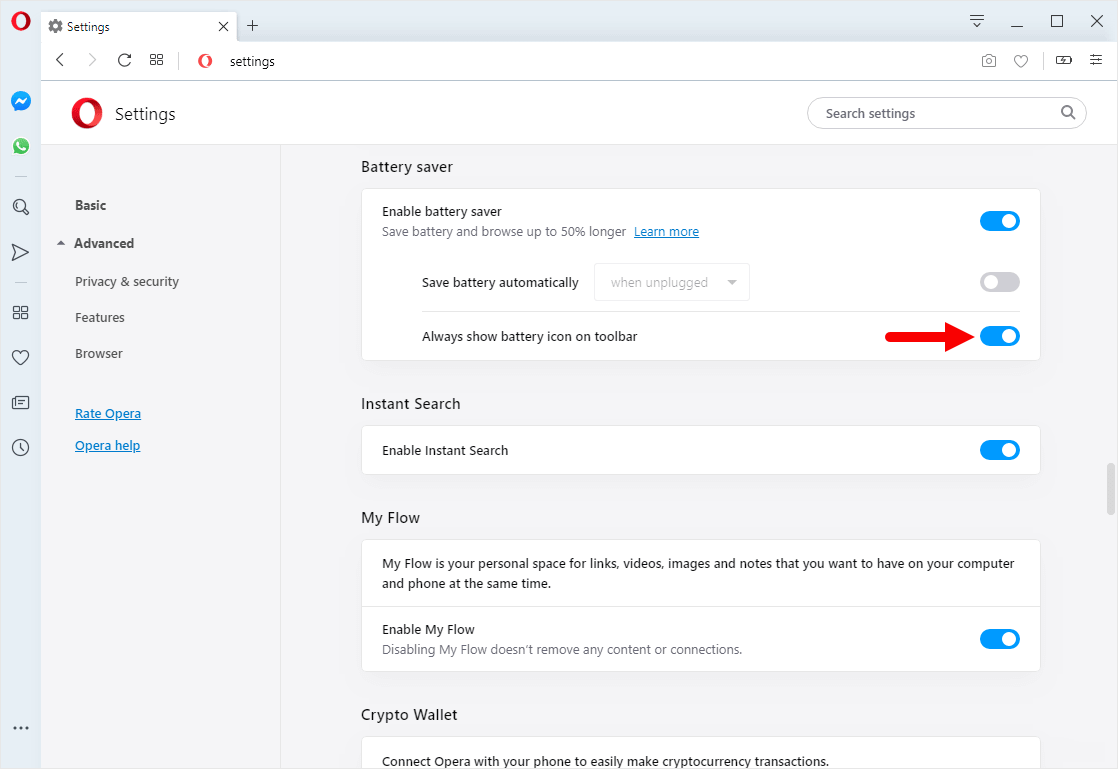Image resolution: width=1118 pixels, height=769 pixels.
Task: Click "Disabling My Flow doesn't remove any content" text
Action: [x=562, y=649]
